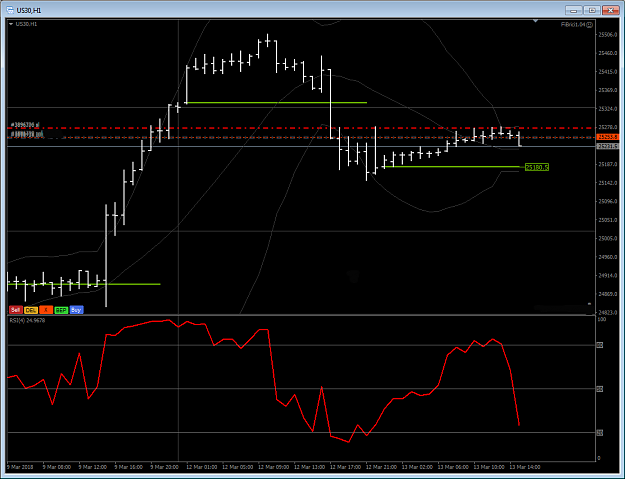Click the 25506.0 price scale value

[608, 35]
